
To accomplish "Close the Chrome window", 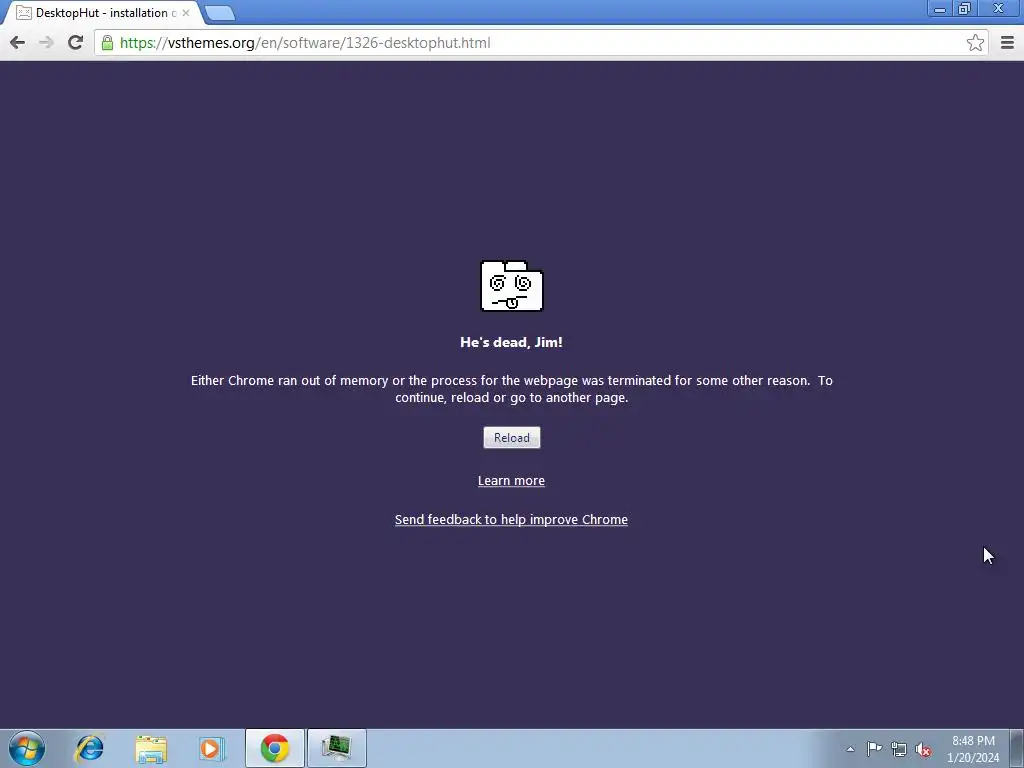I will tap(999, 8).
